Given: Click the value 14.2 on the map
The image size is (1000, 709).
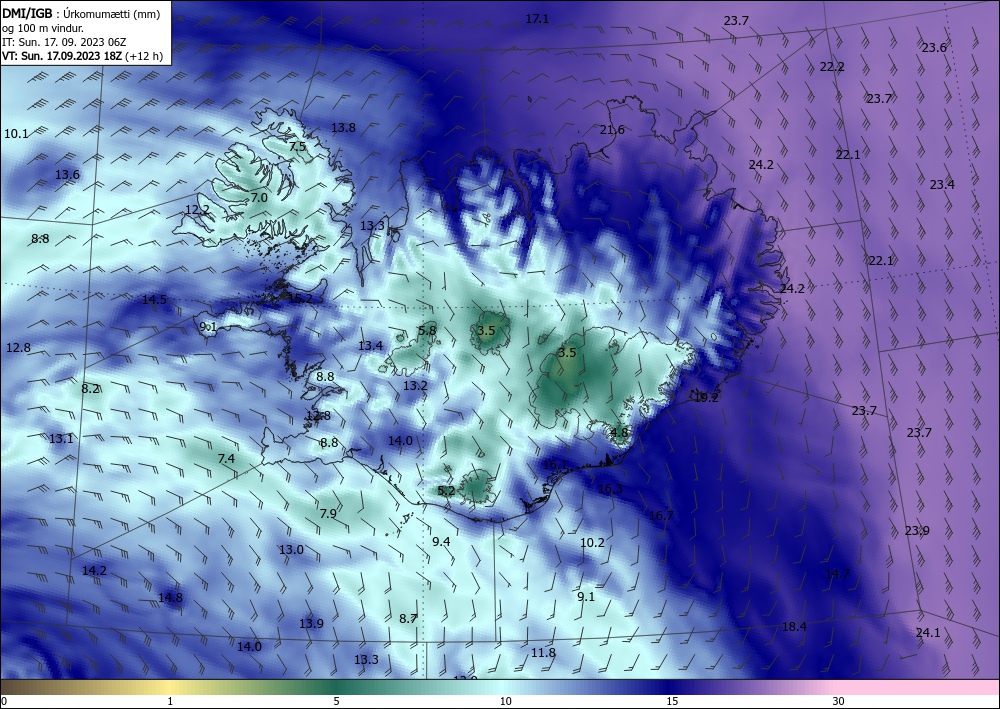Looking at the screenshot, I should [x=94, y=571].
